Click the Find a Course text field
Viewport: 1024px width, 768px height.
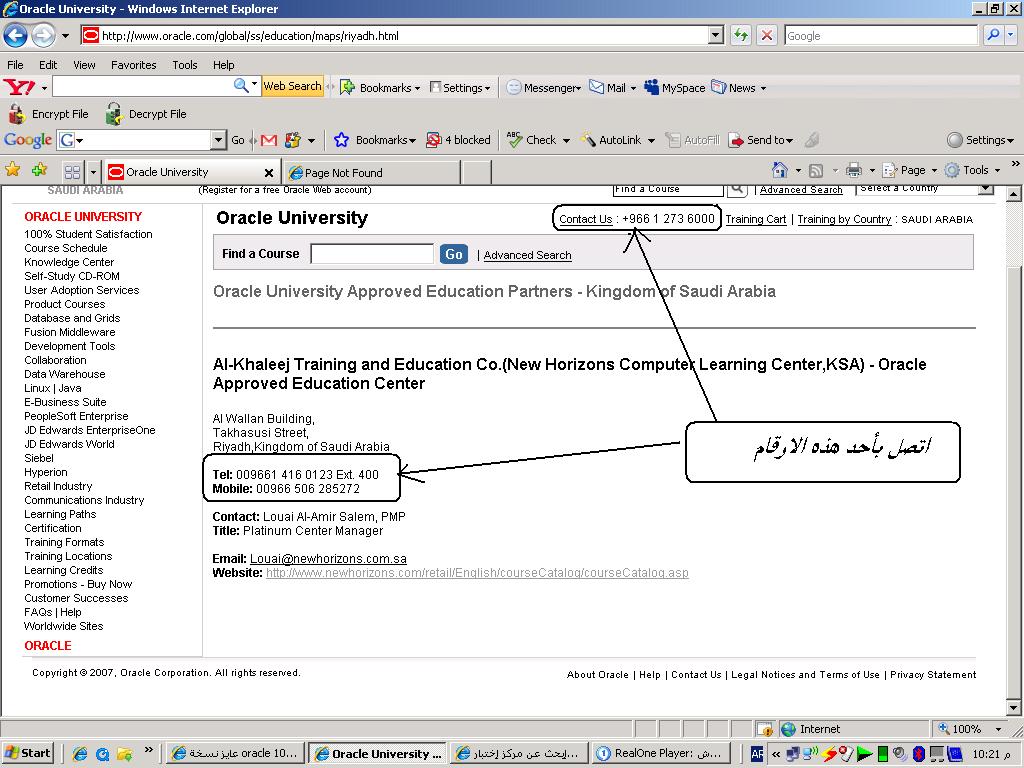(372, 254)
